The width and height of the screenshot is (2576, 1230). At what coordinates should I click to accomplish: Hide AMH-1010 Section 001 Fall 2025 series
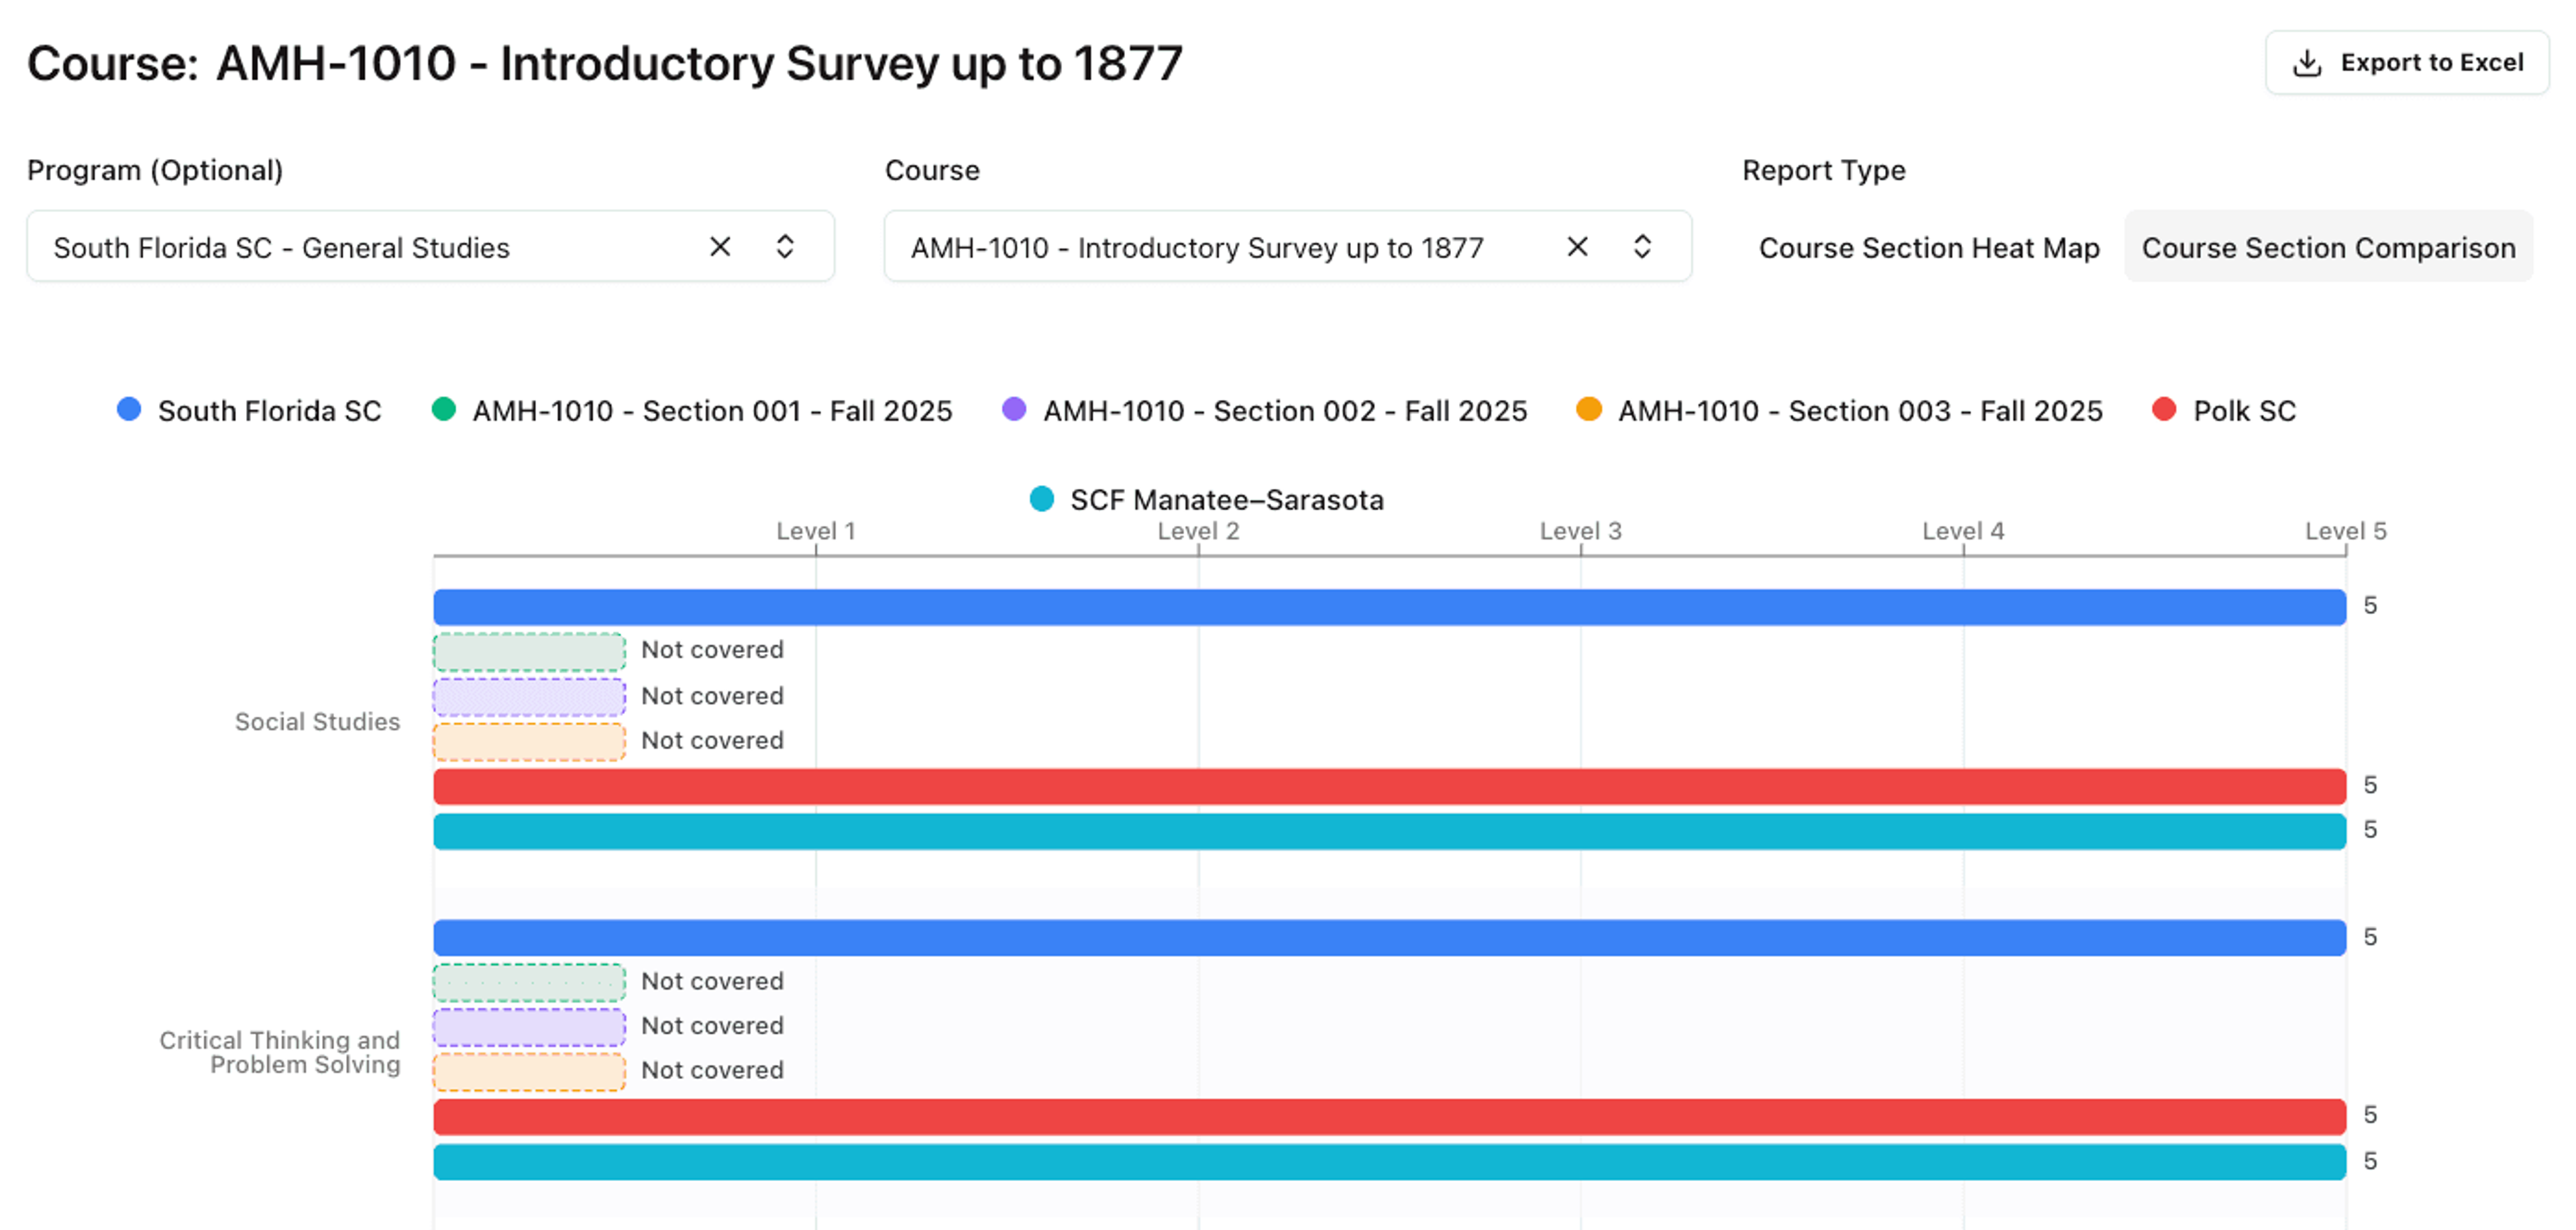click(x=712, y=409)
